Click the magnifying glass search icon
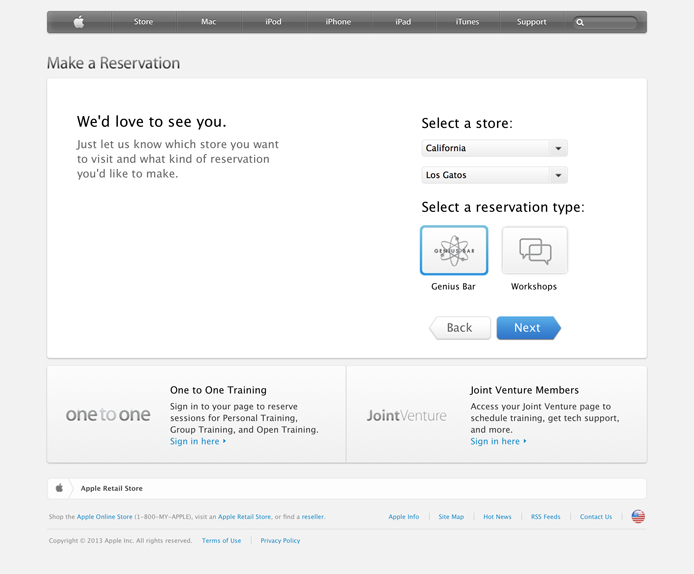This screenshot has height=574, width=694. (x=580, y=22)
